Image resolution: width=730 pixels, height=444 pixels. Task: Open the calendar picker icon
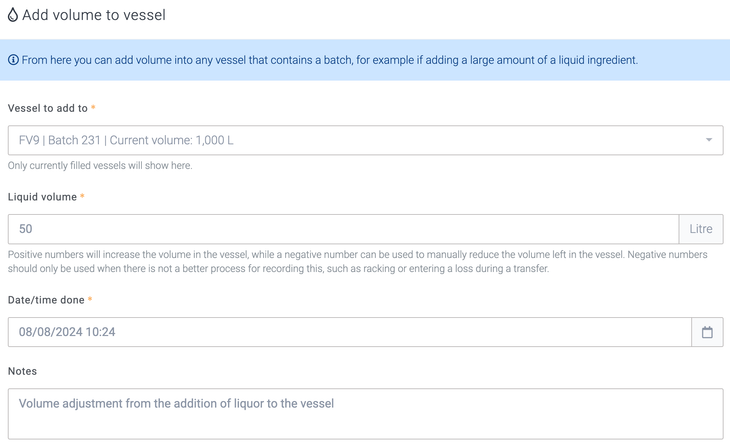pos(707,332)
